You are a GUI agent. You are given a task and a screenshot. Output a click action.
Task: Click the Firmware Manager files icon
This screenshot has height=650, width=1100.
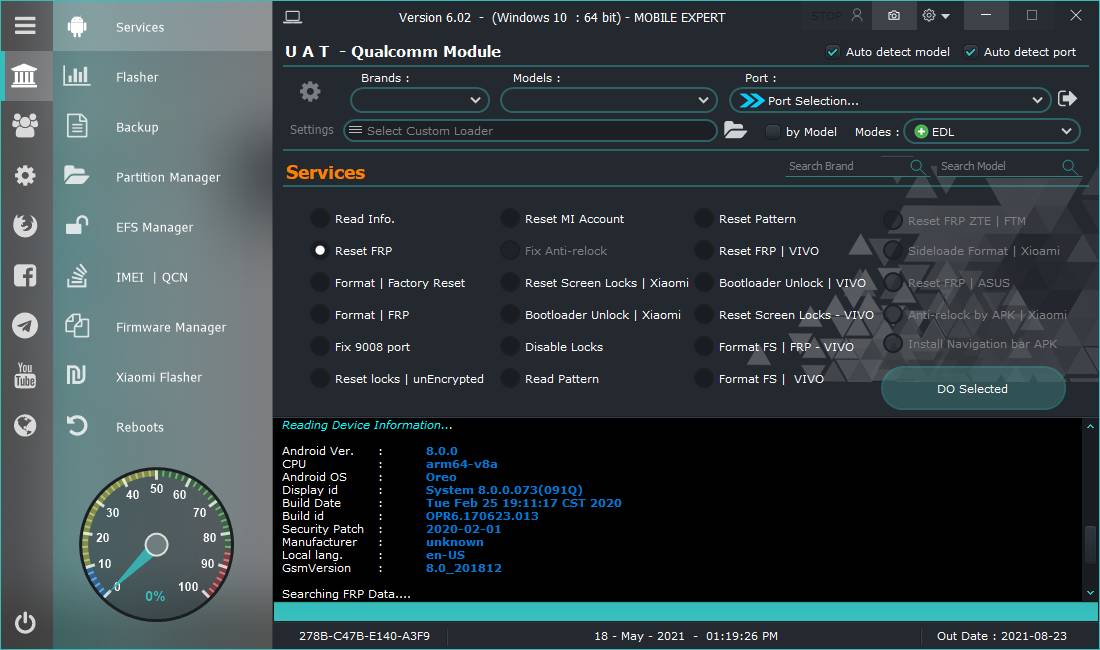pos(76,326)
